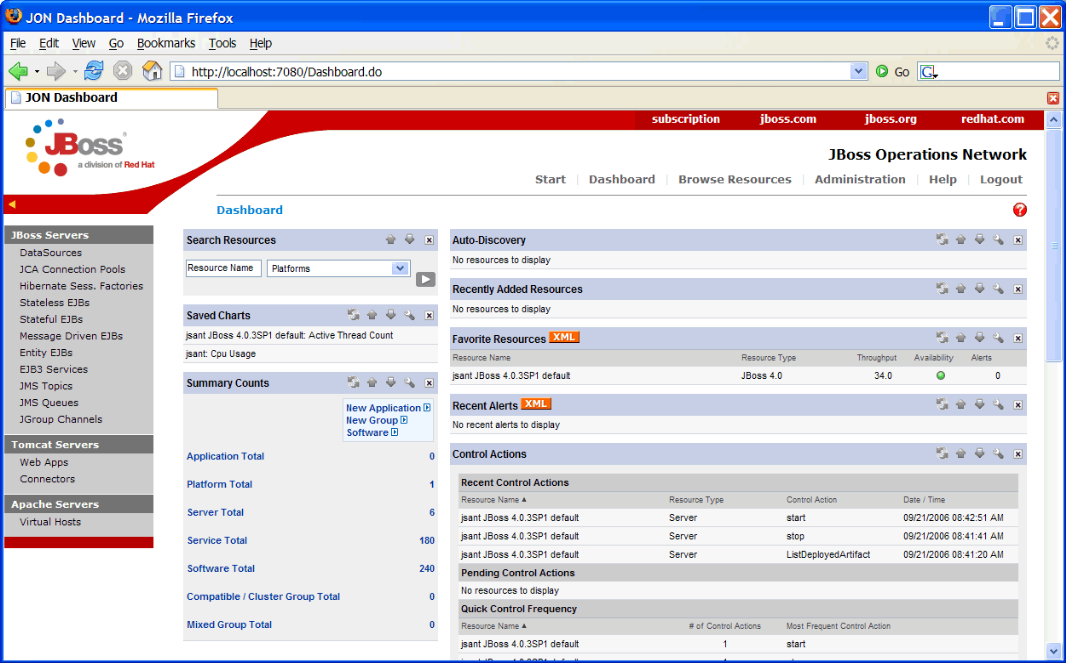Go to Browse Resources in navigation
1066x663 pixels.
click(x=734, y=180)
